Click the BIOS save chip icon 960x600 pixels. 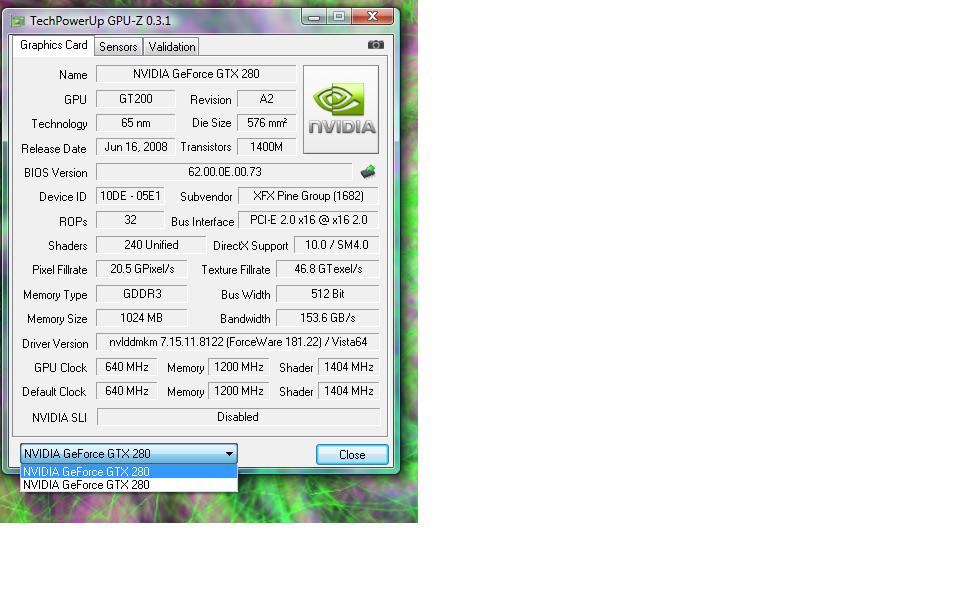368,171
